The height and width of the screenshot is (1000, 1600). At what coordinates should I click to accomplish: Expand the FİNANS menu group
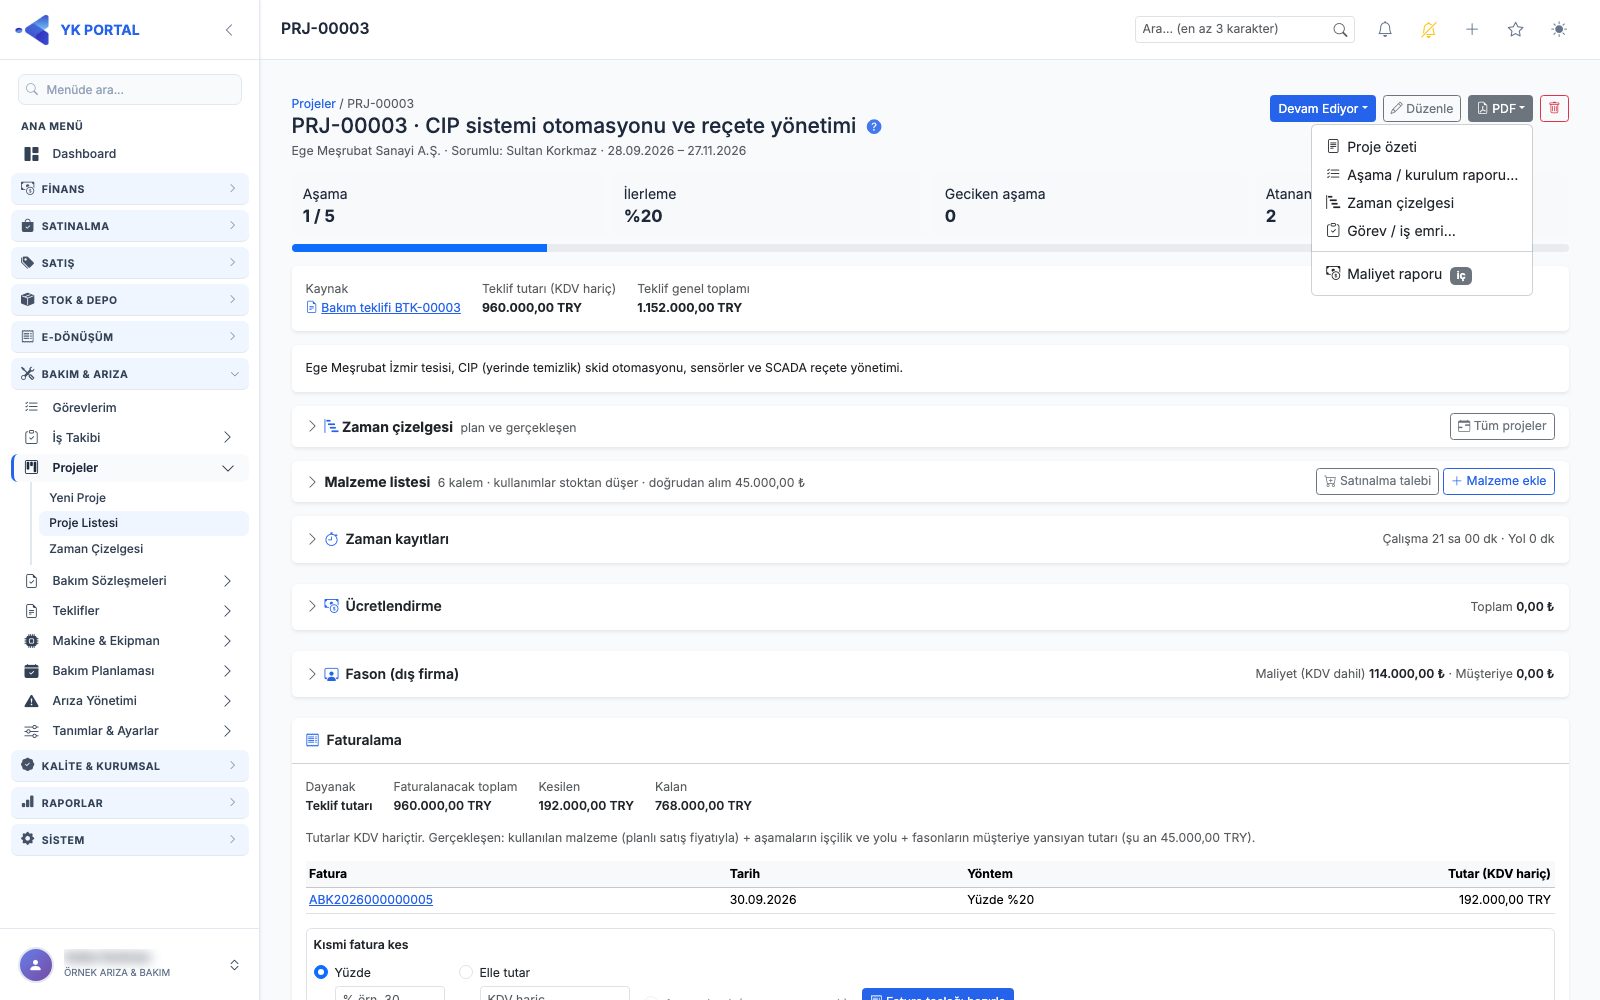pyautogui.click(x=130, y=189)
